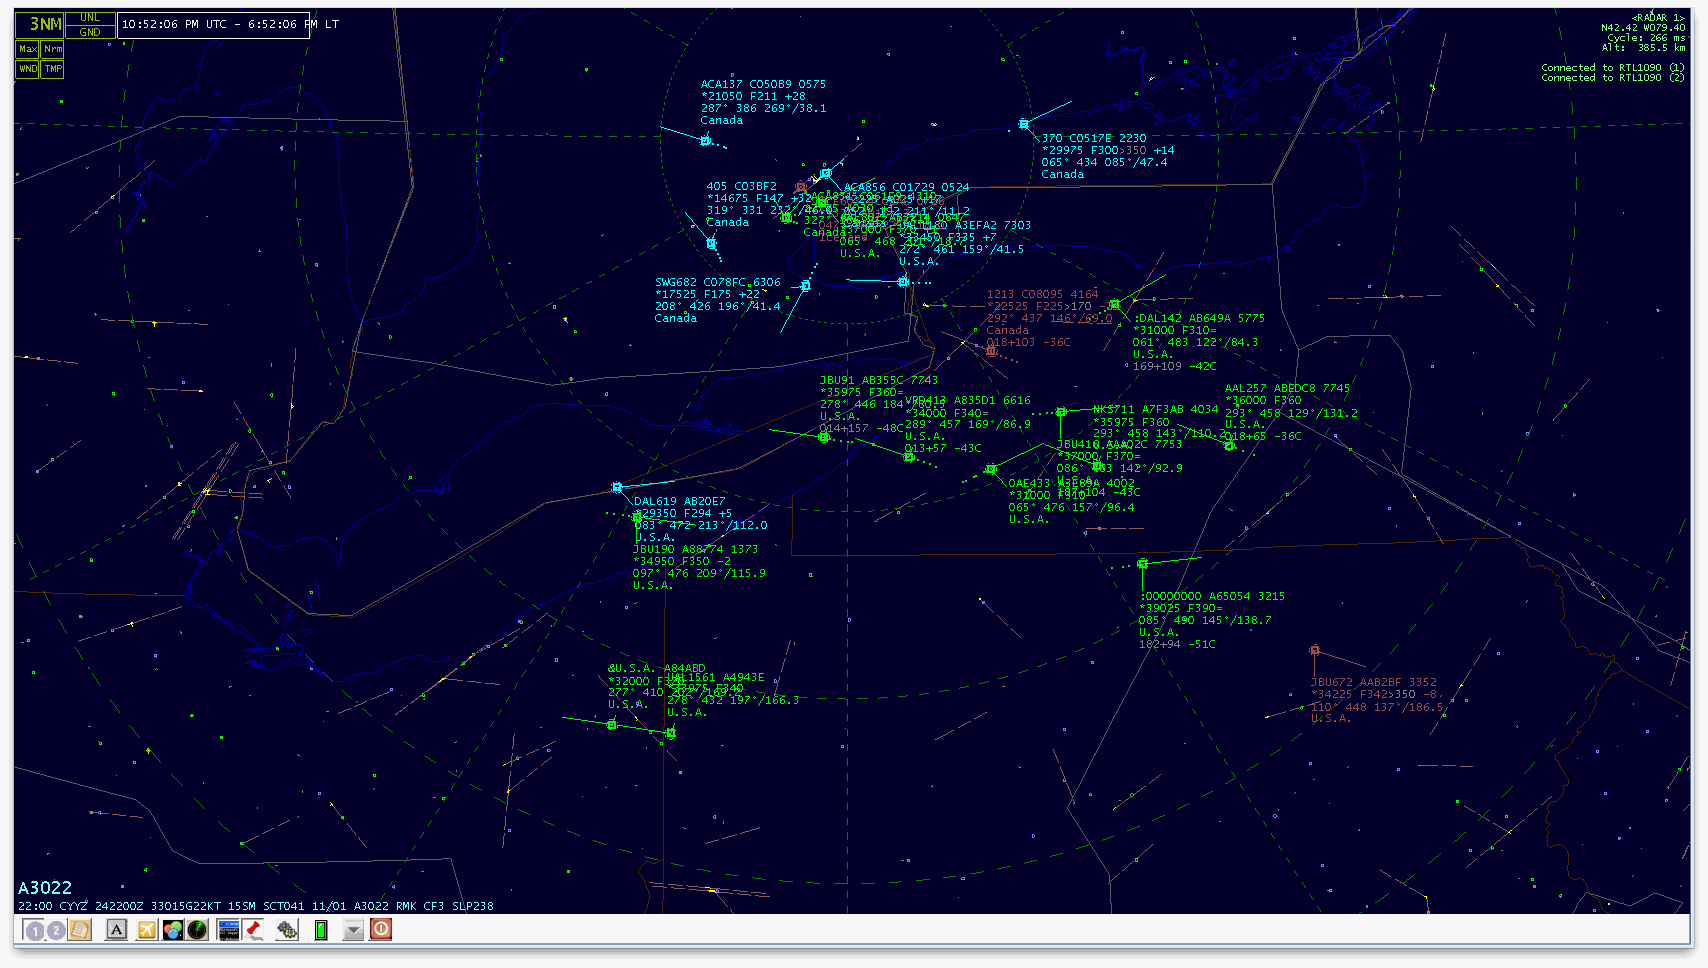Click the GND lower altitude limit
The image size is (1708, 968).
[x=90, y=32]
